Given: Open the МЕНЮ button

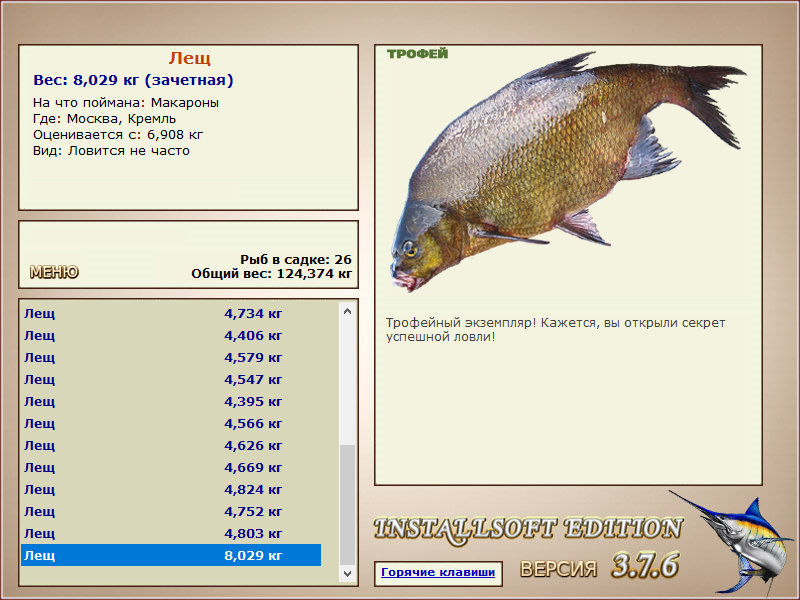Looking at the screenshot, I should click(54, 272).
